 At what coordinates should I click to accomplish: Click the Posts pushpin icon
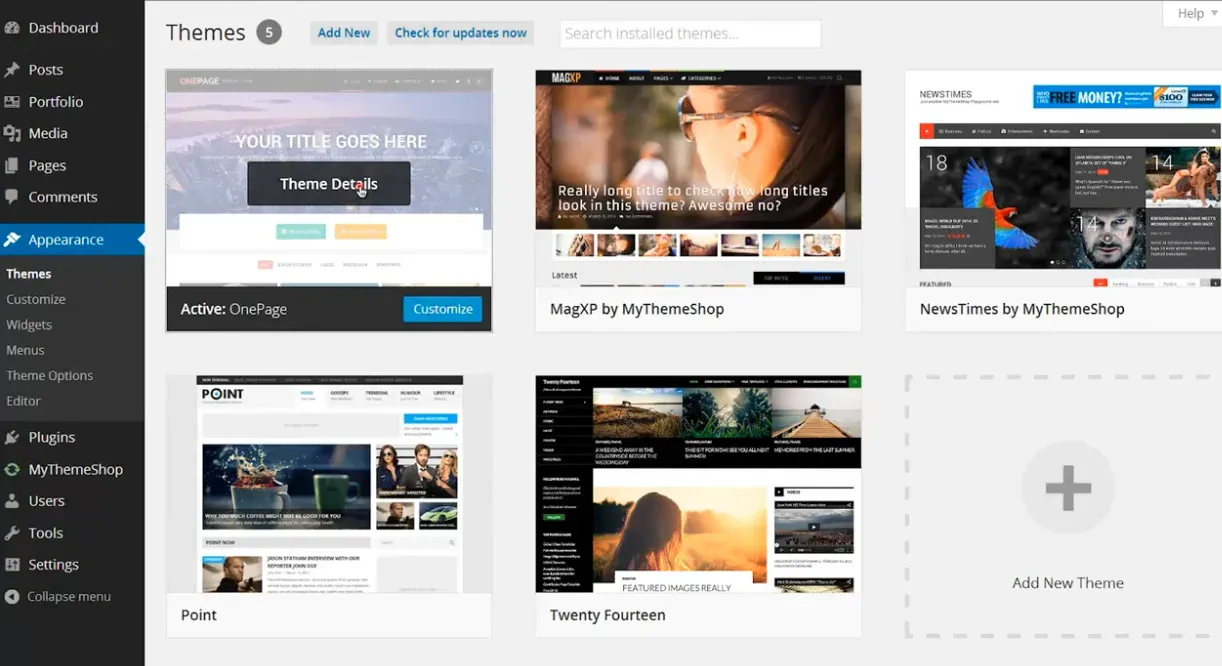pos(12,70)
